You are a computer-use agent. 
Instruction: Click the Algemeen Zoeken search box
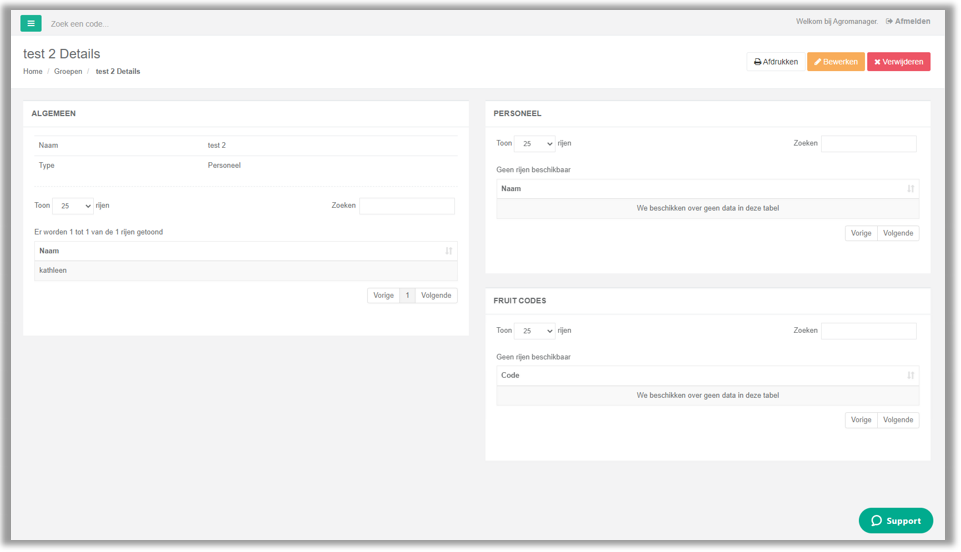point(407,206)
